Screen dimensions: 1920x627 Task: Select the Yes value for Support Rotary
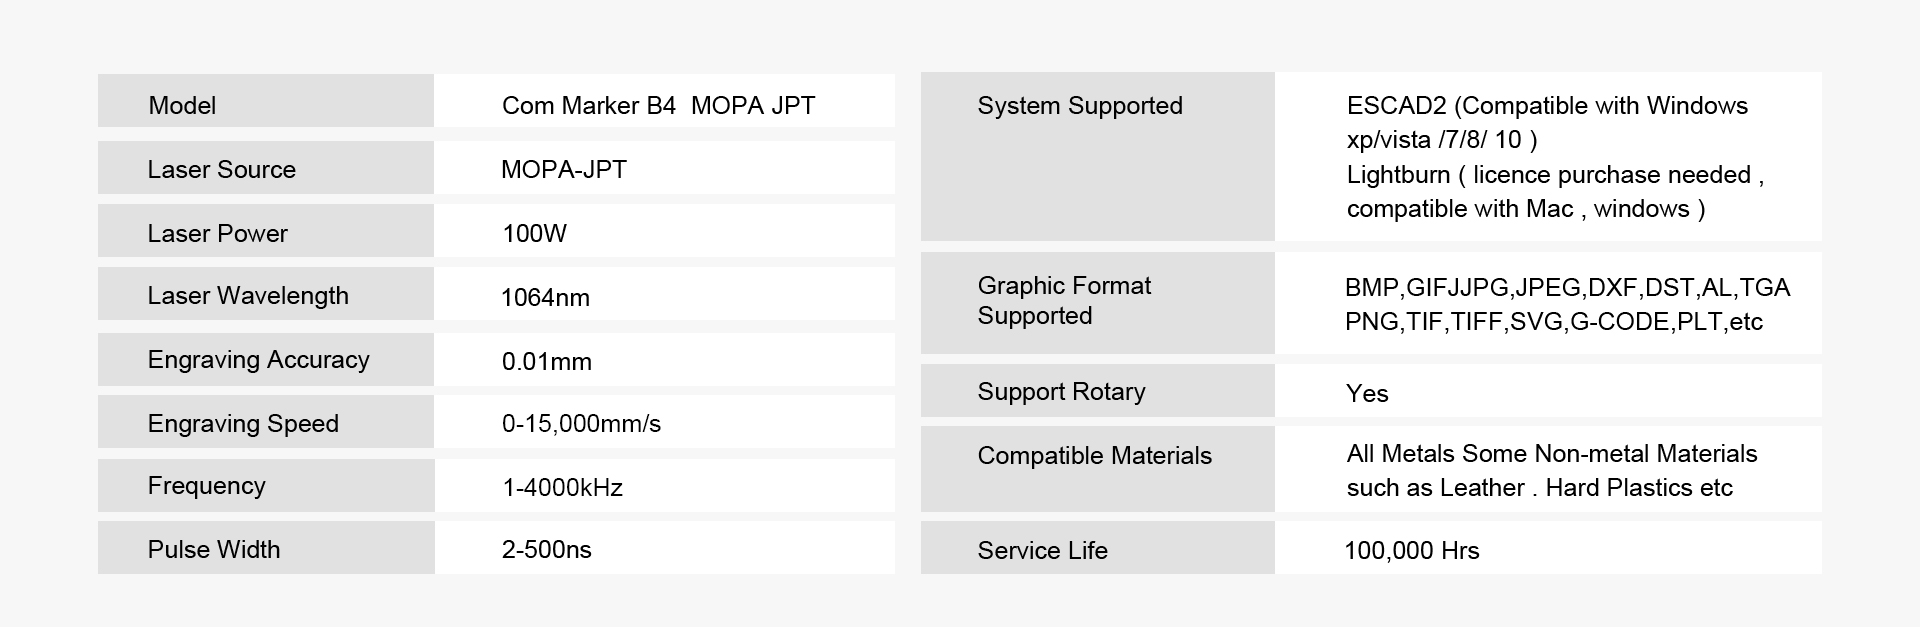click(x=1367, y=394)
